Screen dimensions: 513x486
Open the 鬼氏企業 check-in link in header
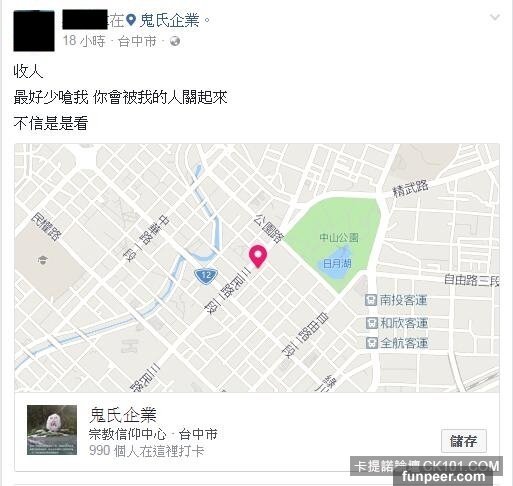pos(169,20)
